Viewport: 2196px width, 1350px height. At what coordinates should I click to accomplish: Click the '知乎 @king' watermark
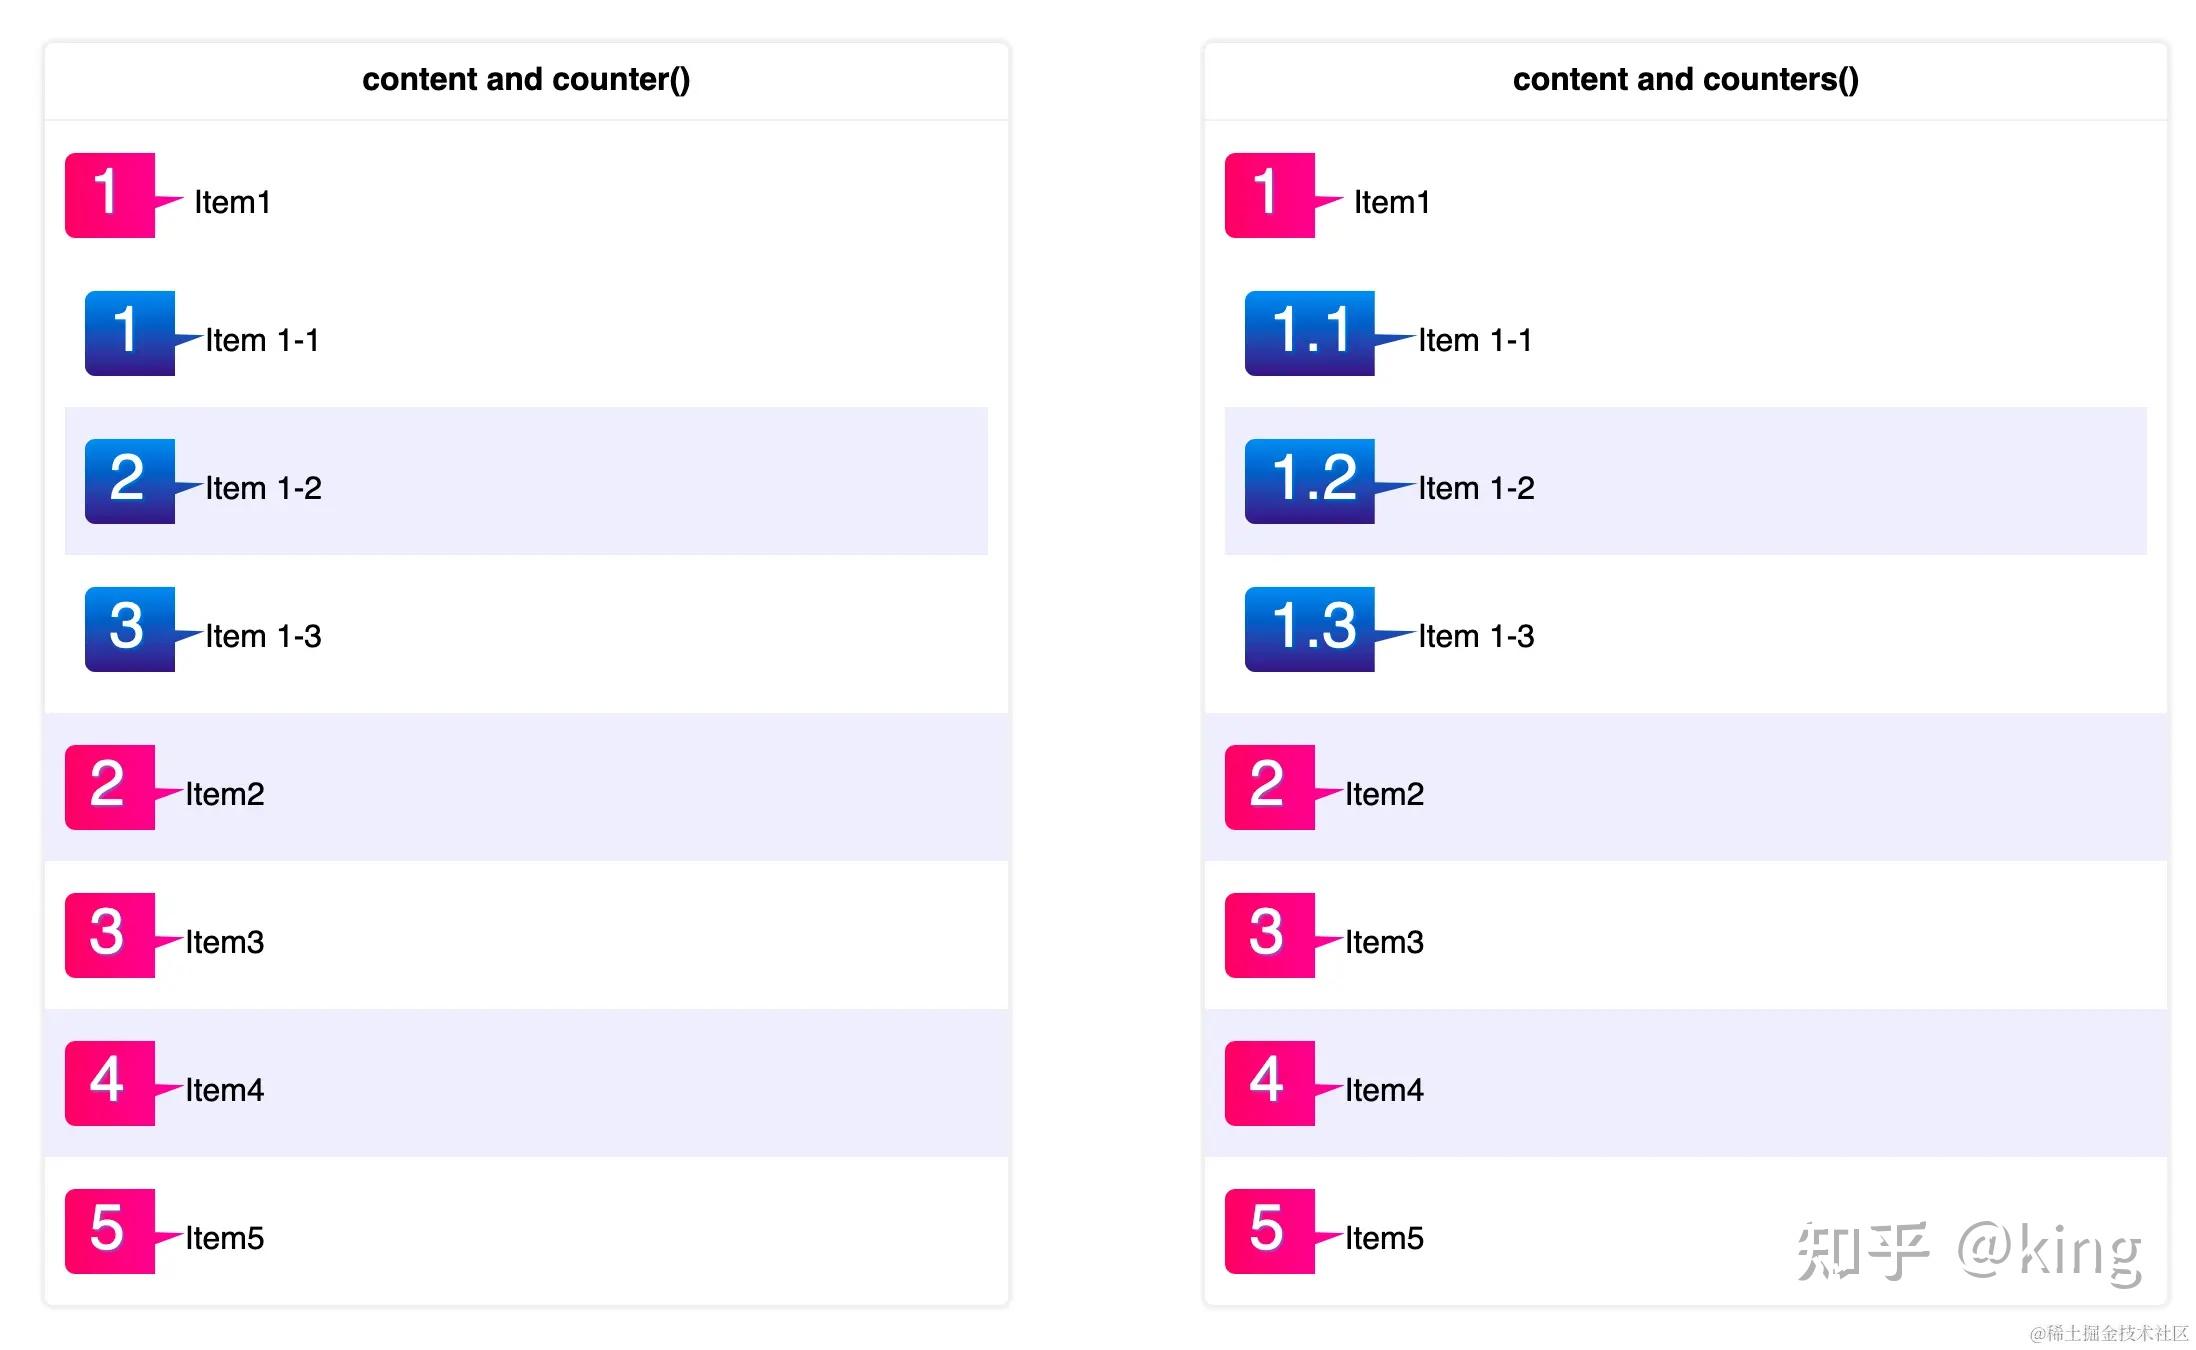[1968, 1250]
